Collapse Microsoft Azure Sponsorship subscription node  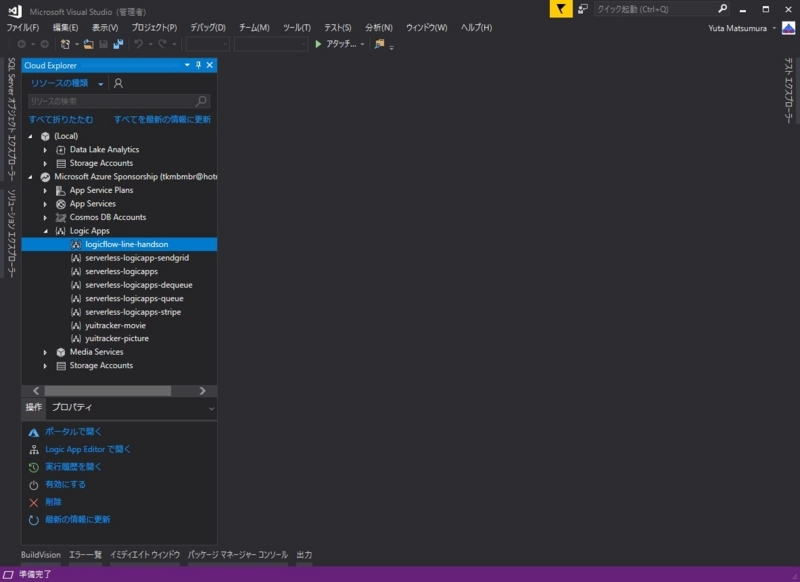31,177
